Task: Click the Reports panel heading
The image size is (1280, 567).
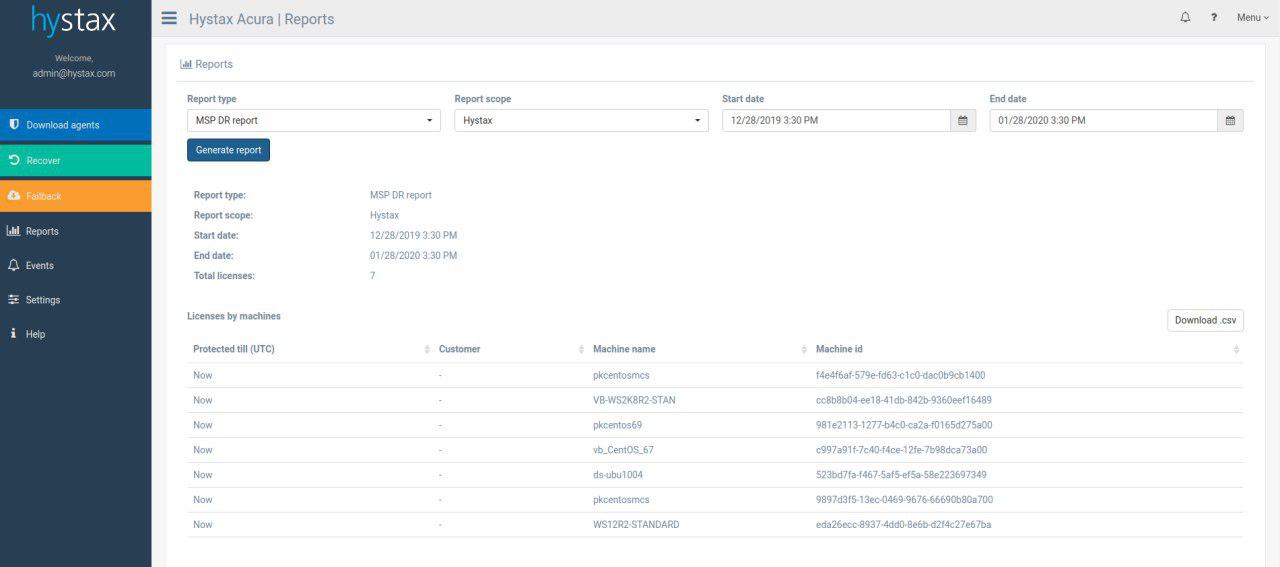Action: tap(206, 64)
